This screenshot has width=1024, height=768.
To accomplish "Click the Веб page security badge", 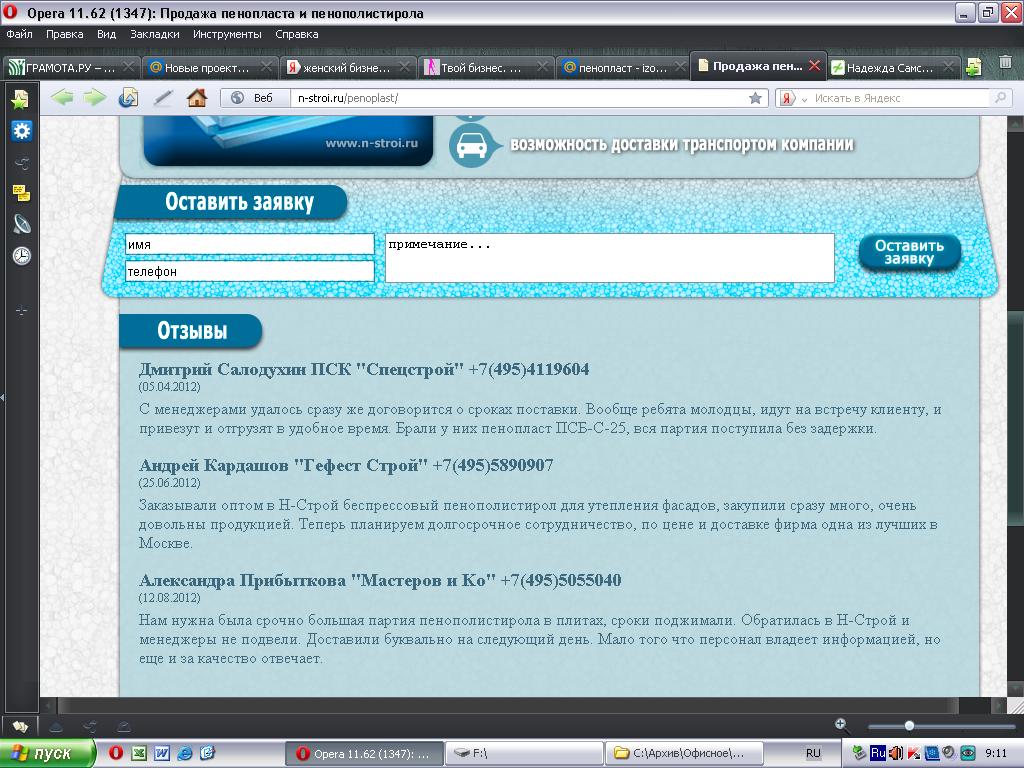I will pos(255,98).
